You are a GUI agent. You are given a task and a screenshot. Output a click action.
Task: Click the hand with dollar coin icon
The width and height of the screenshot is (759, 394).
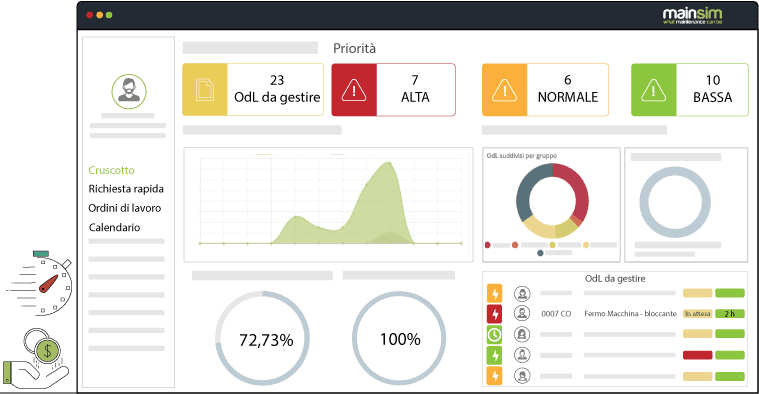click(x=36, y=358)
